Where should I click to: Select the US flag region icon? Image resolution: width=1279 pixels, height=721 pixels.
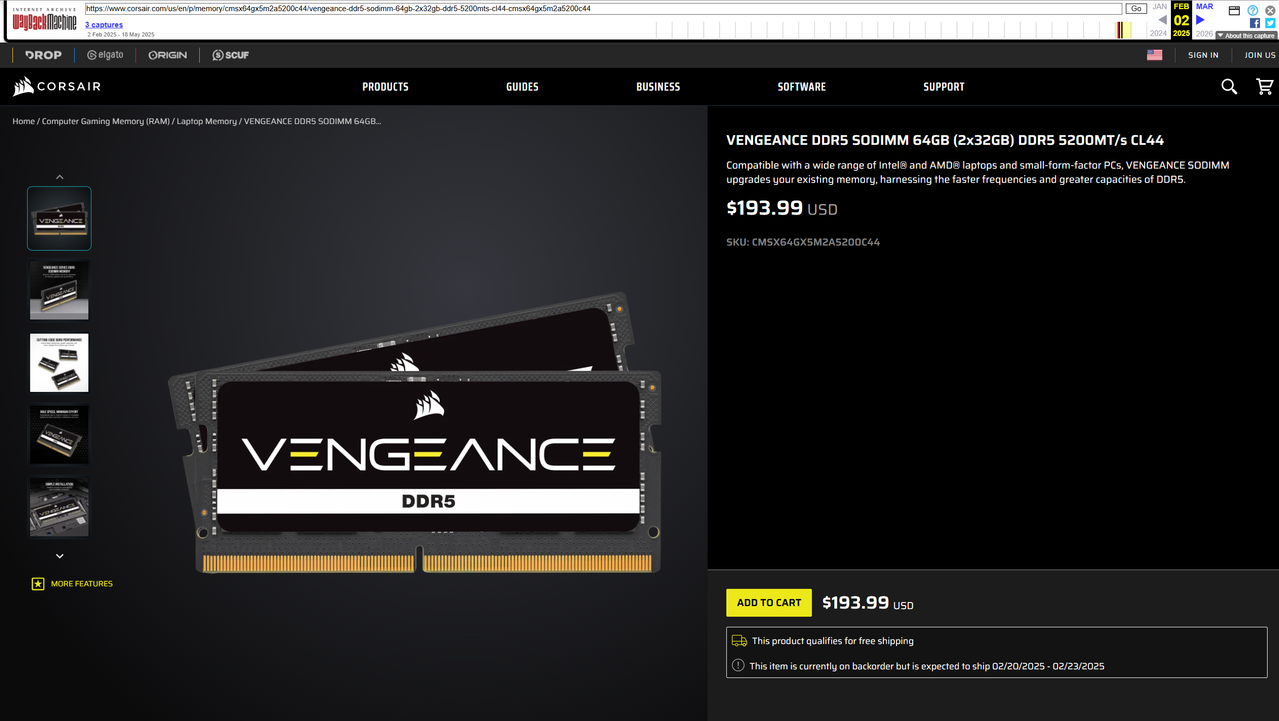[x=1154, y=55]
